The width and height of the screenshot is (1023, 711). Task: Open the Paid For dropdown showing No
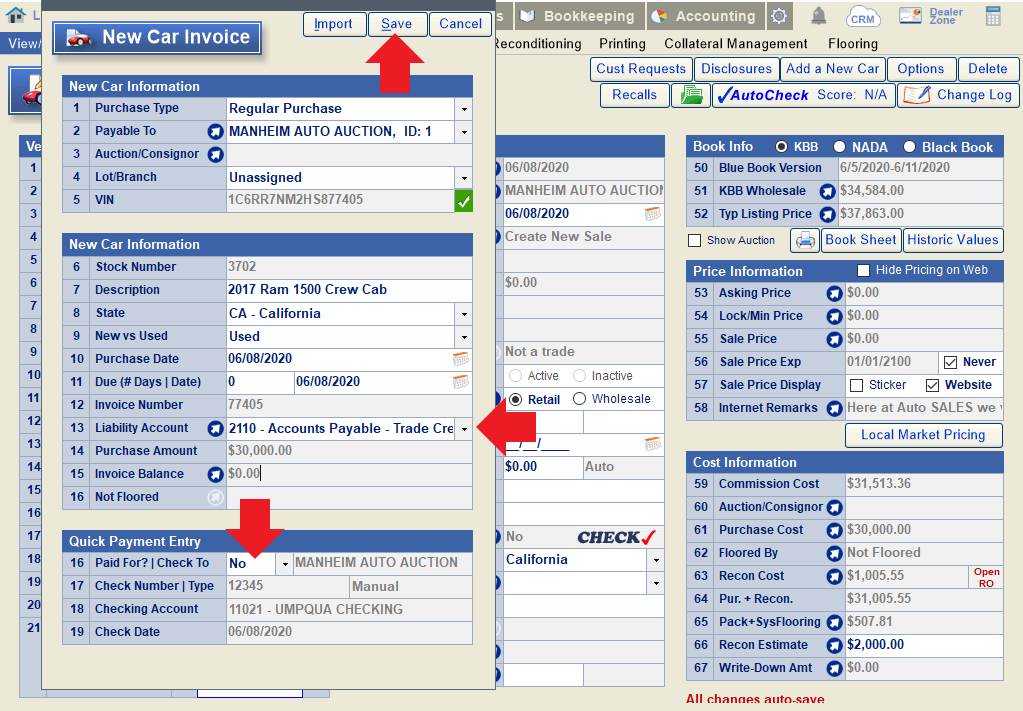pos(284,564)
